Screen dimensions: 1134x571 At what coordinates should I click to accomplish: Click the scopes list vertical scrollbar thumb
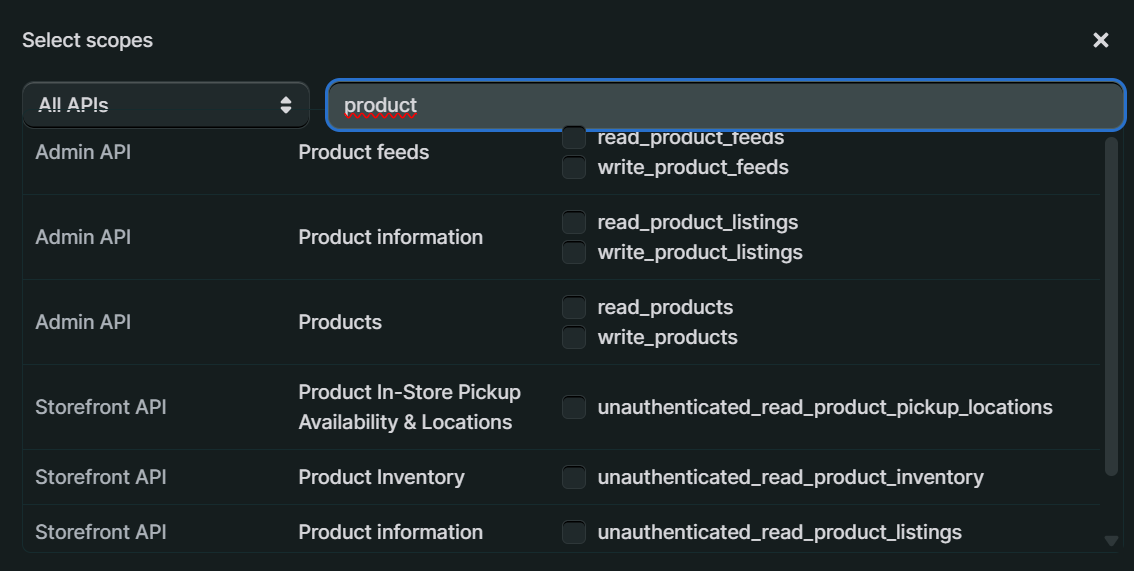(1110, 305)
